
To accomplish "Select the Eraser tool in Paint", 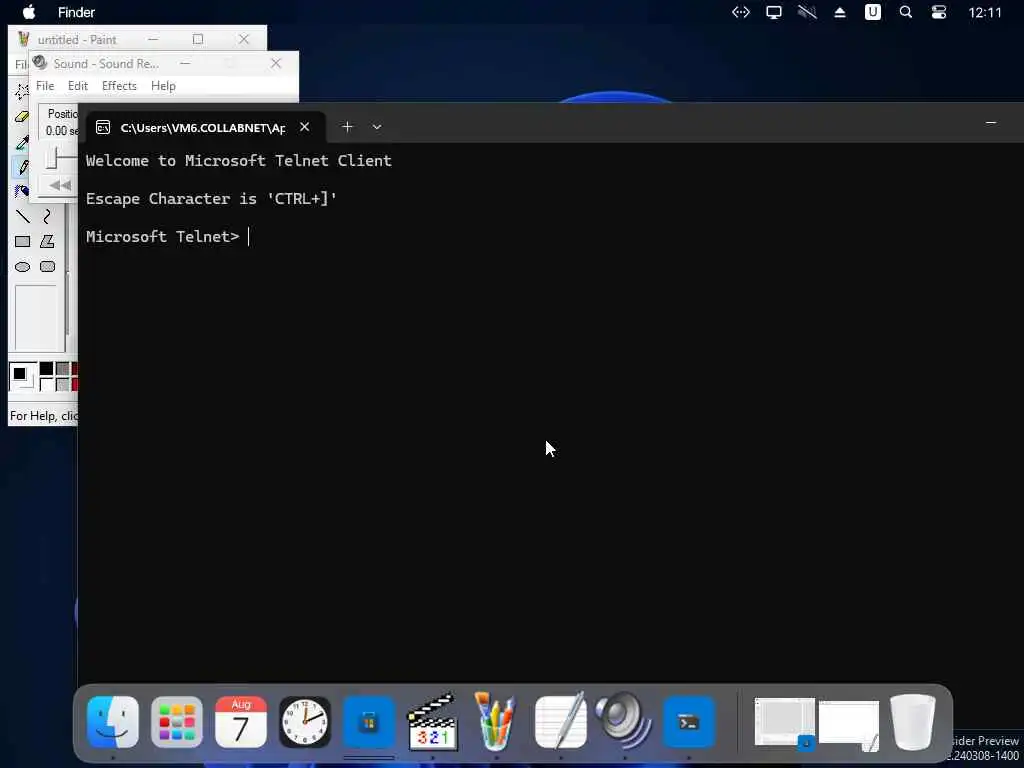I will tap(22, 117).
